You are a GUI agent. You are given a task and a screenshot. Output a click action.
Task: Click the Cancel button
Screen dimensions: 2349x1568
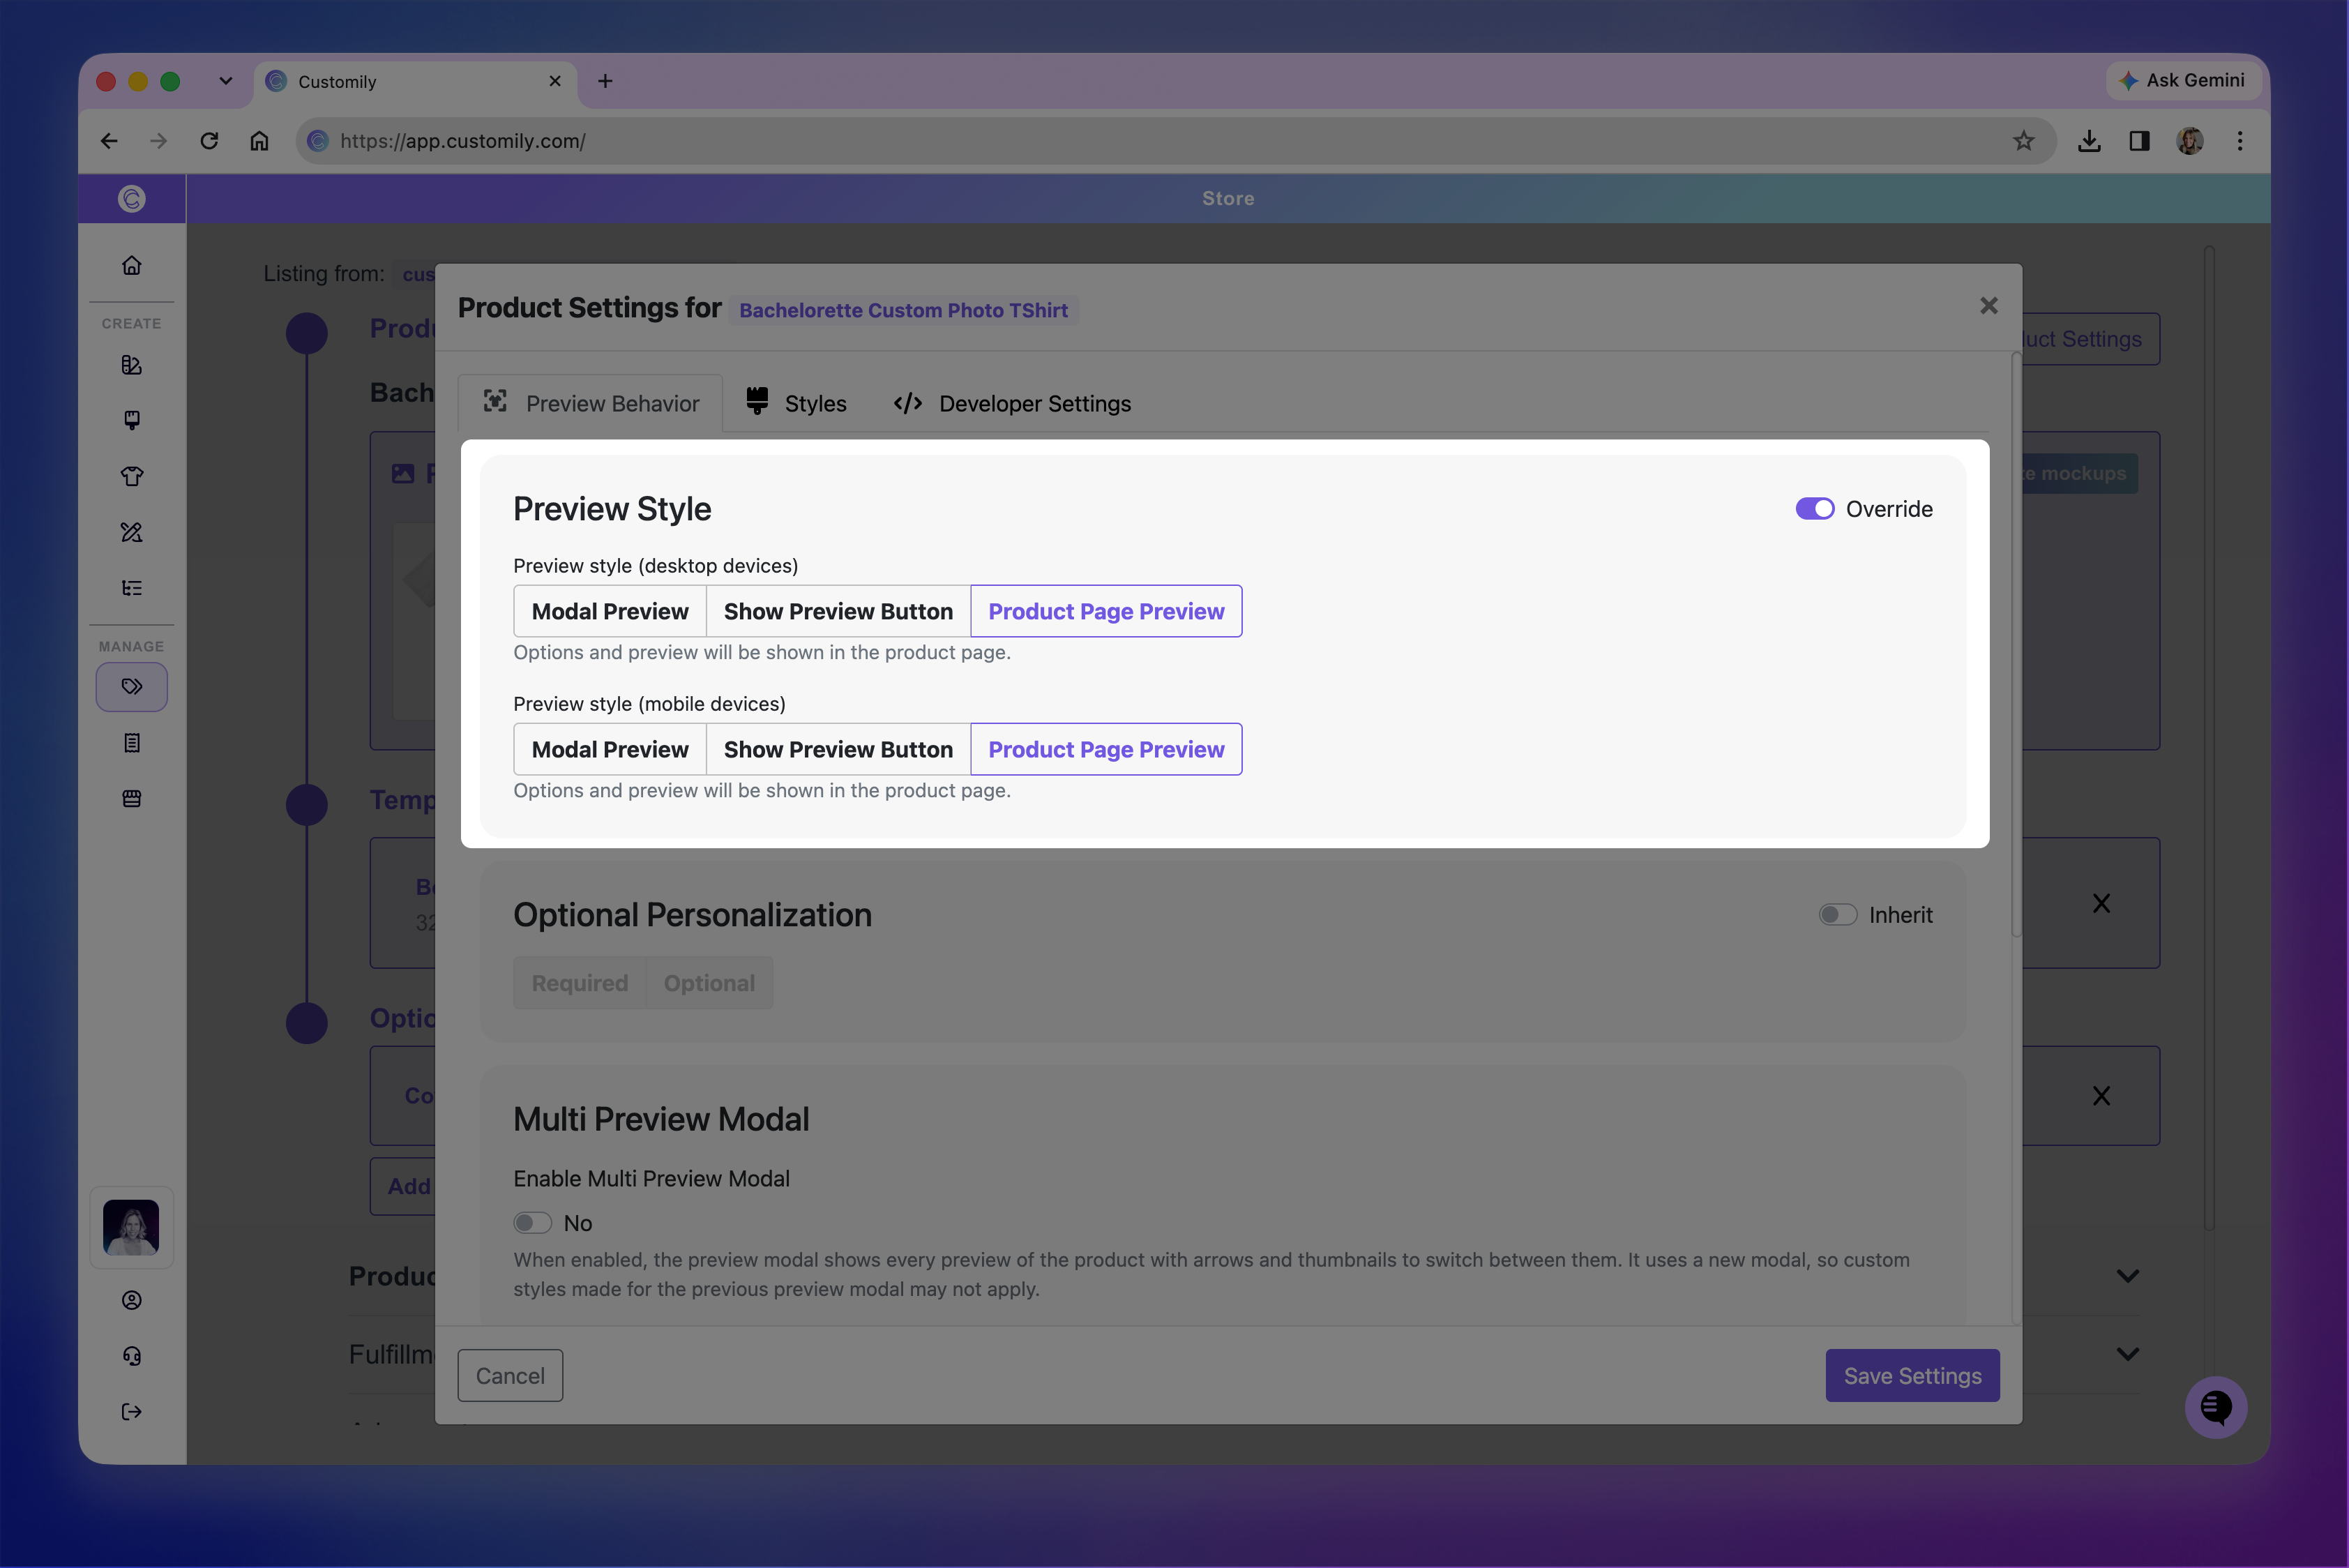(x=510, y=1376)
